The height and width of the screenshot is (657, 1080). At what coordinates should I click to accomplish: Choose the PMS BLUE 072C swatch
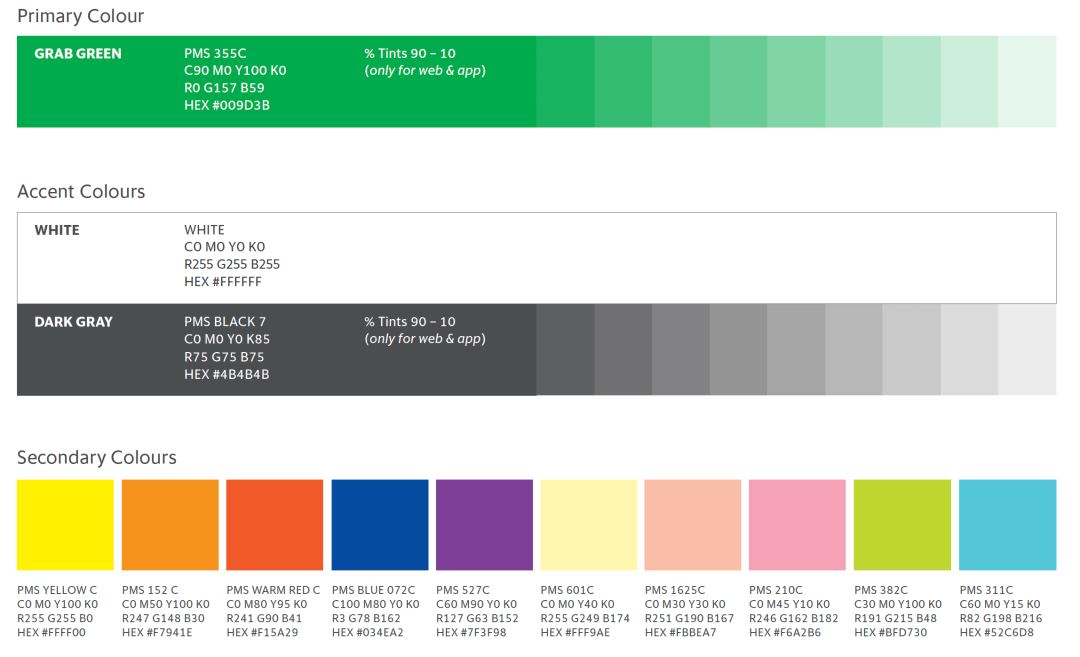click(380, 525)
